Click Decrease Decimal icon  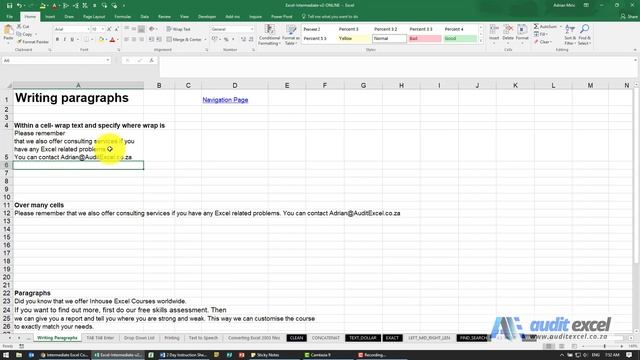click(x=251, y=40)
